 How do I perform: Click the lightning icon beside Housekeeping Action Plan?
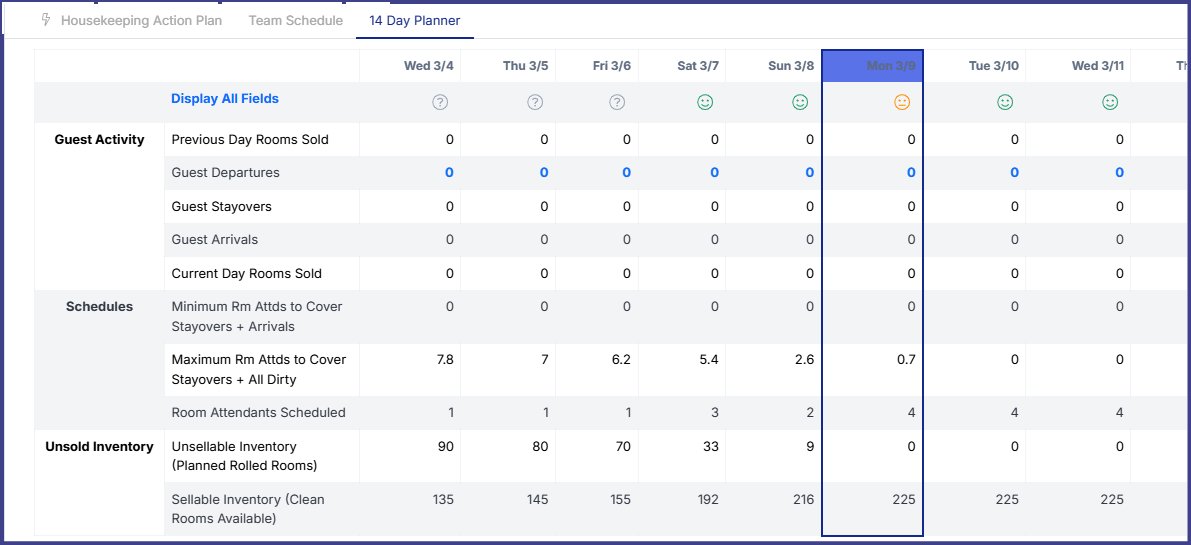coord(46,20)
